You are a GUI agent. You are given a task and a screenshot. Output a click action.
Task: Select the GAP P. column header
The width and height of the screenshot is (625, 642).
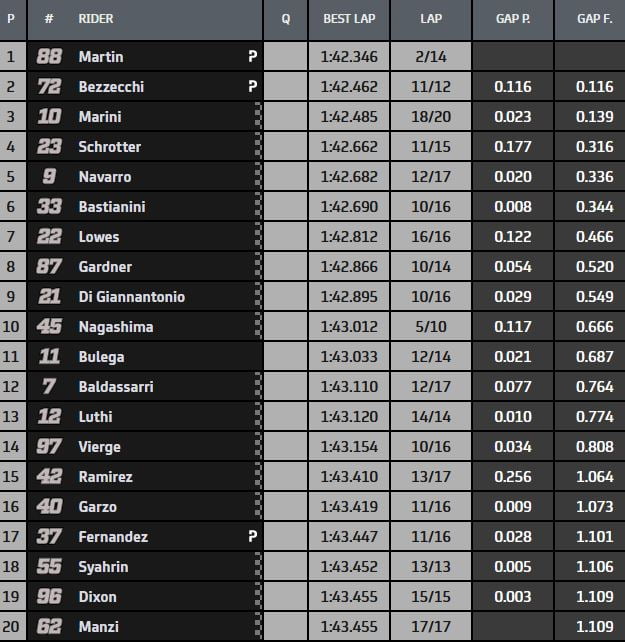tap(514, 19)
